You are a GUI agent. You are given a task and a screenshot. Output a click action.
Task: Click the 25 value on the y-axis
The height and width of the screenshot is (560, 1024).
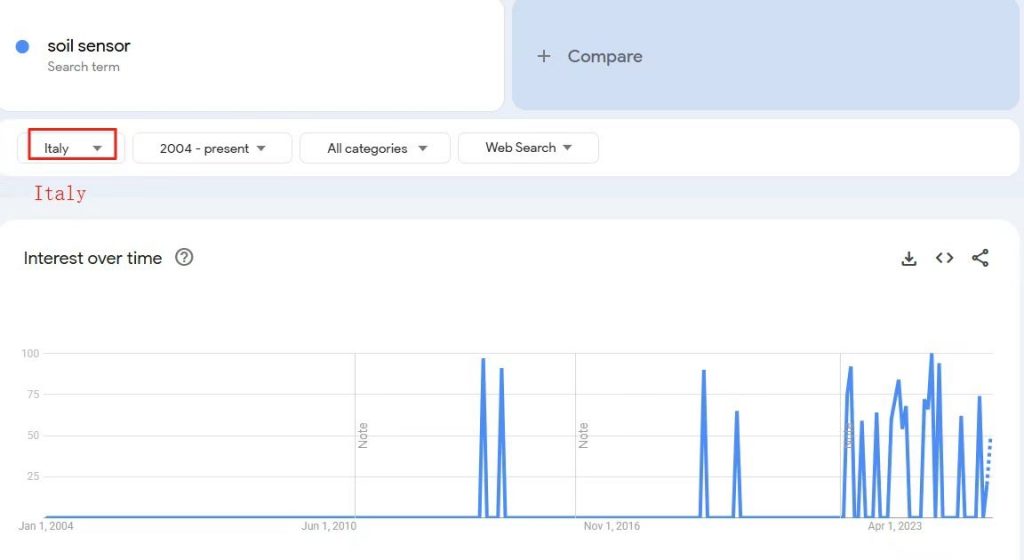coord(33,476)
